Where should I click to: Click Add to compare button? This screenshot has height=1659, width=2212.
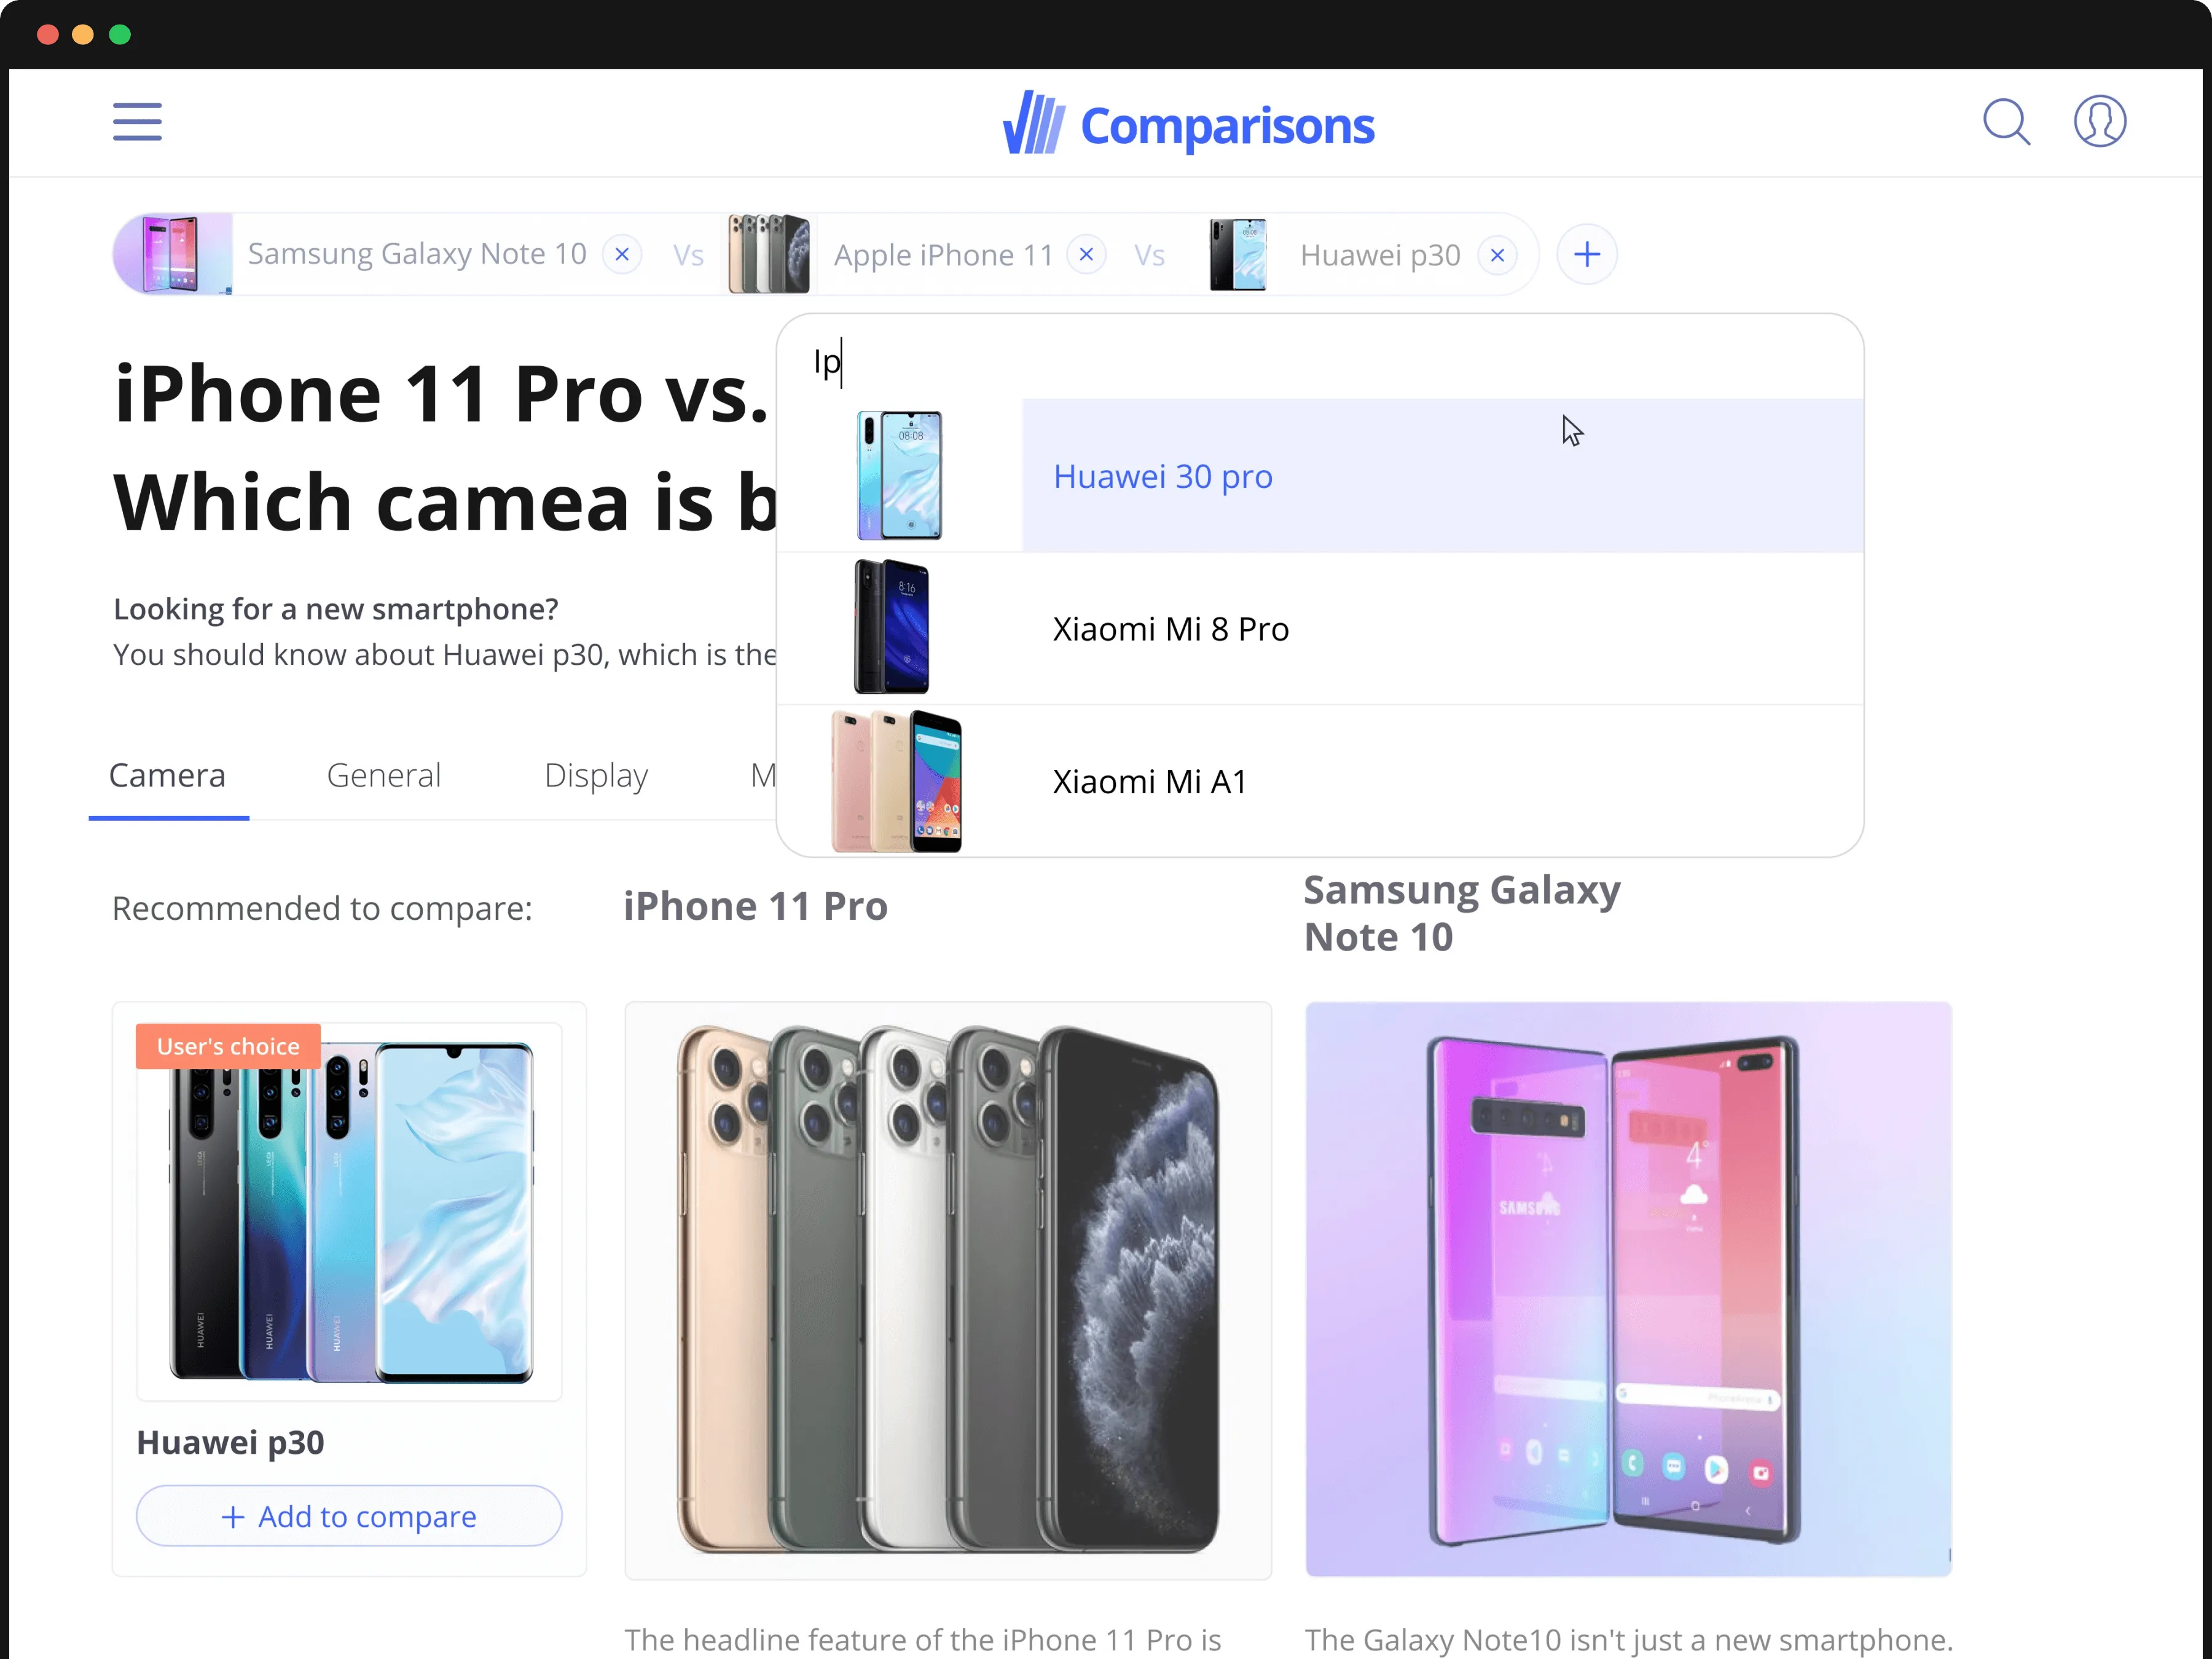[349, 1516]
